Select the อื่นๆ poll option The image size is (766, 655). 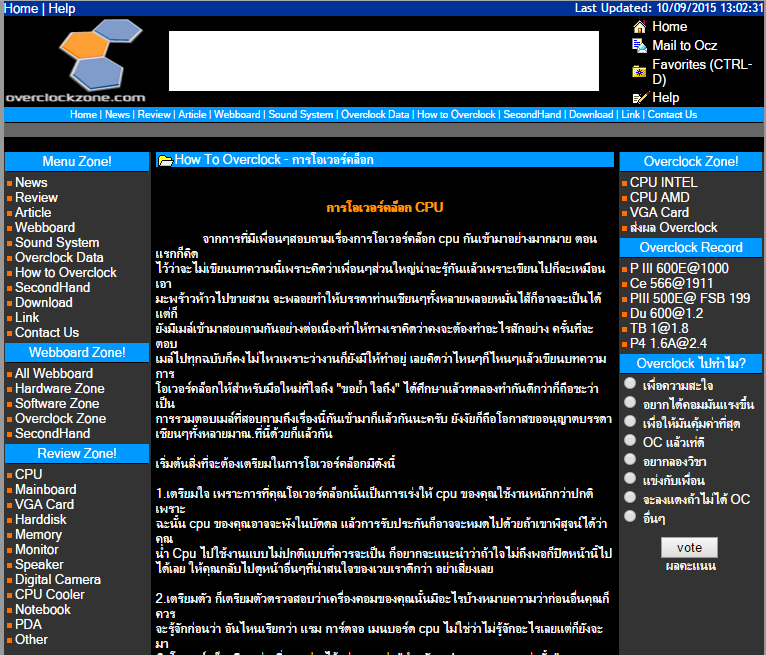click(630, 516)
